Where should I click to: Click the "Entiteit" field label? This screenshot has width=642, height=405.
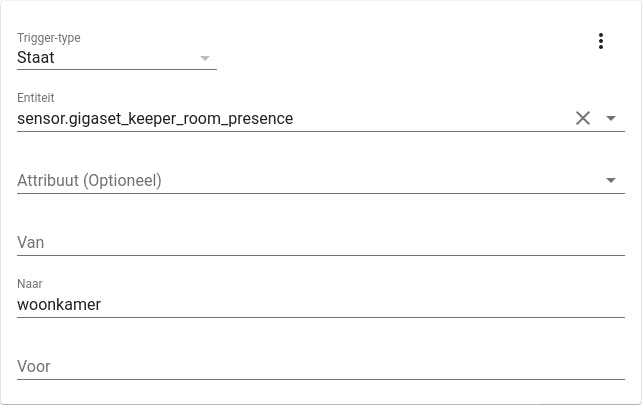point(36,98)
